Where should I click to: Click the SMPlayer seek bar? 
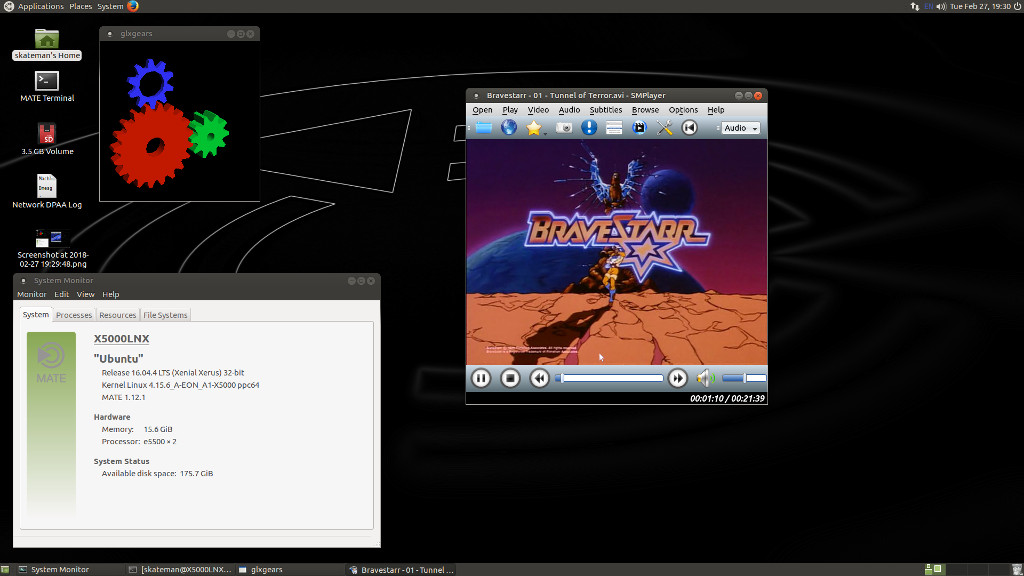coord(609,378)
